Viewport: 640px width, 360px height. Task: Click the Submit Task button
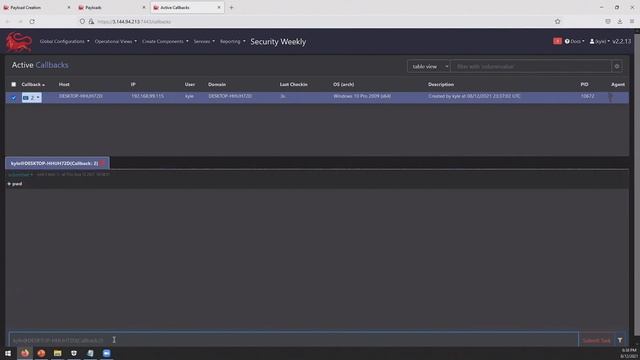tap(596, 340)
